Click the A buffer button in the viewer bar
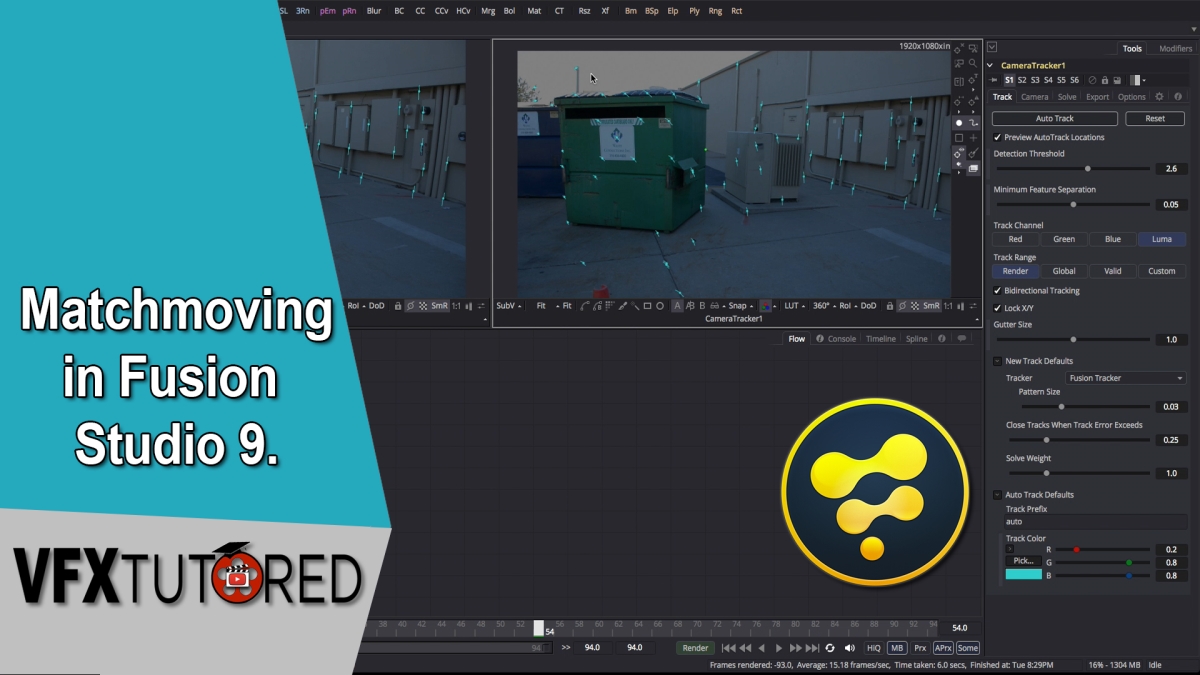This screenshot has height=675, width=1200. pyautogui.click(x=677, y=306)
